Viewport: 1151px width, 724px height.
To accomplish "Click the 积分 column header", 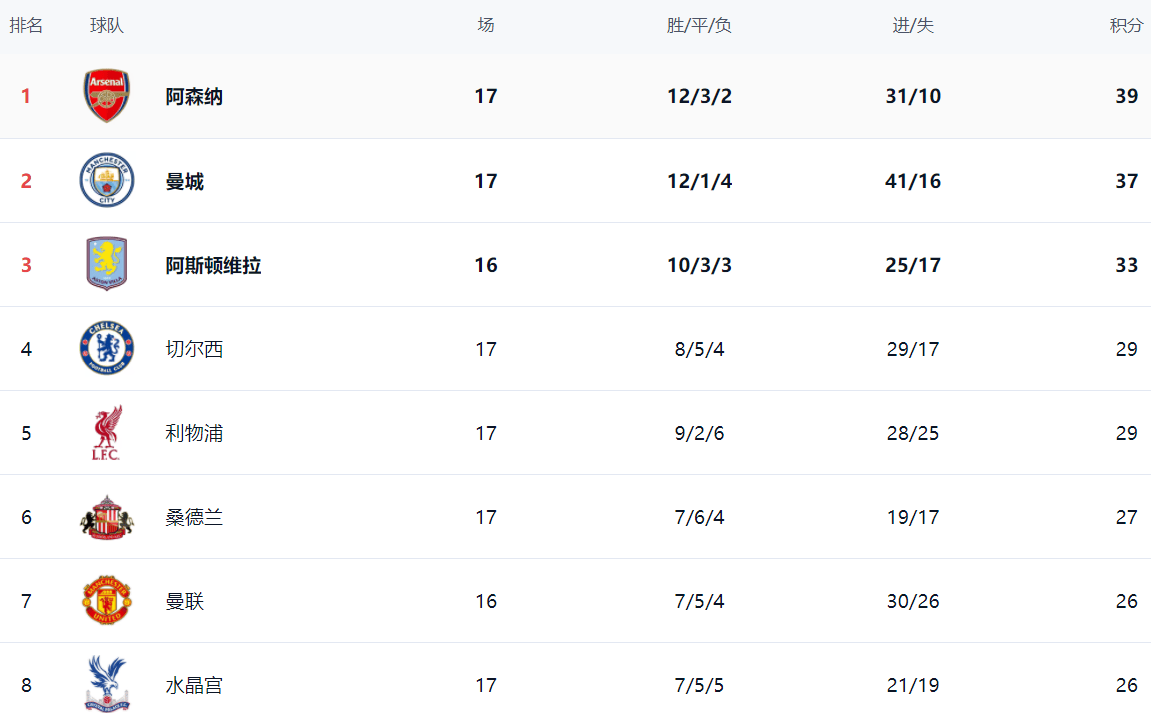I will [1126, 26].
